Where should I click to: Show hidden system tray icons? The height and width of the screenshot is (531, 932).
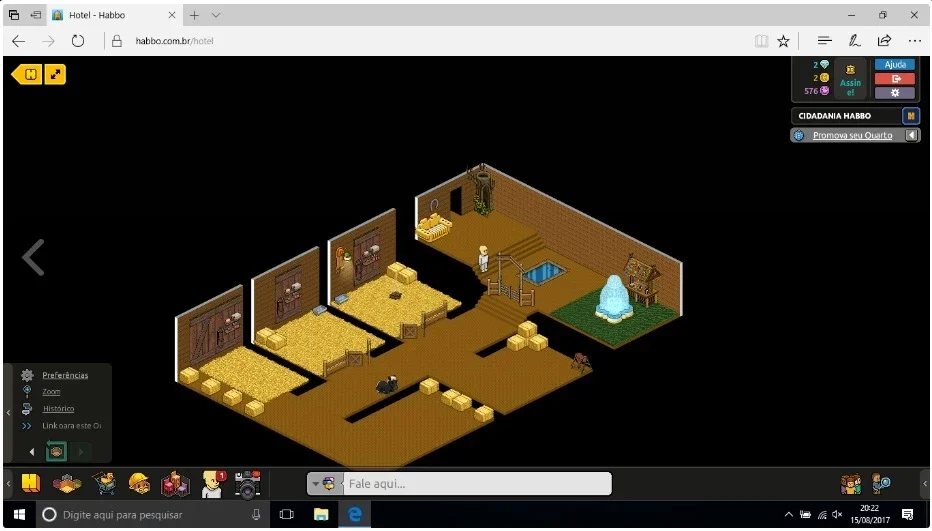point(788,514)
